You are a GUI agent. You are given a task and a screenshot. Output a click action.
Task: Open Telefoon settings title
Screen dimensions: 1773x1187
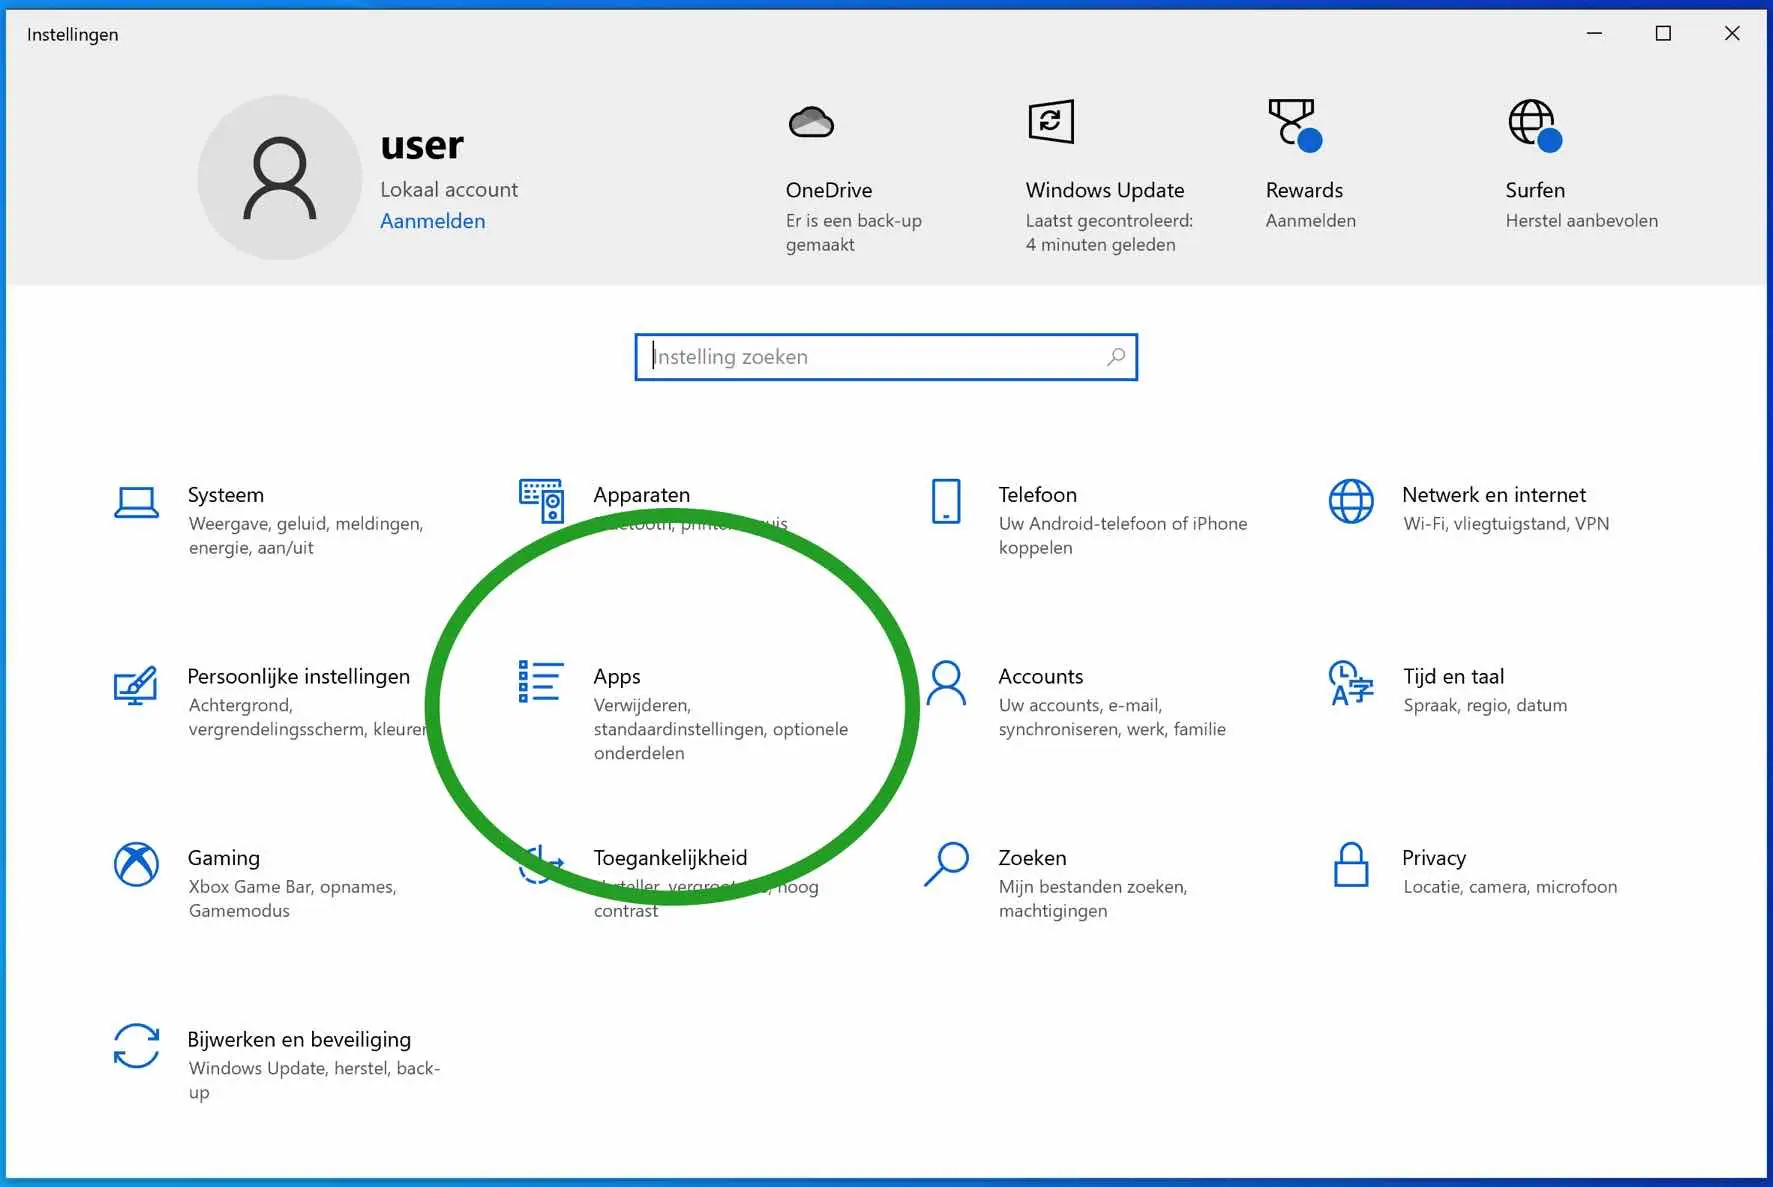1037,495
